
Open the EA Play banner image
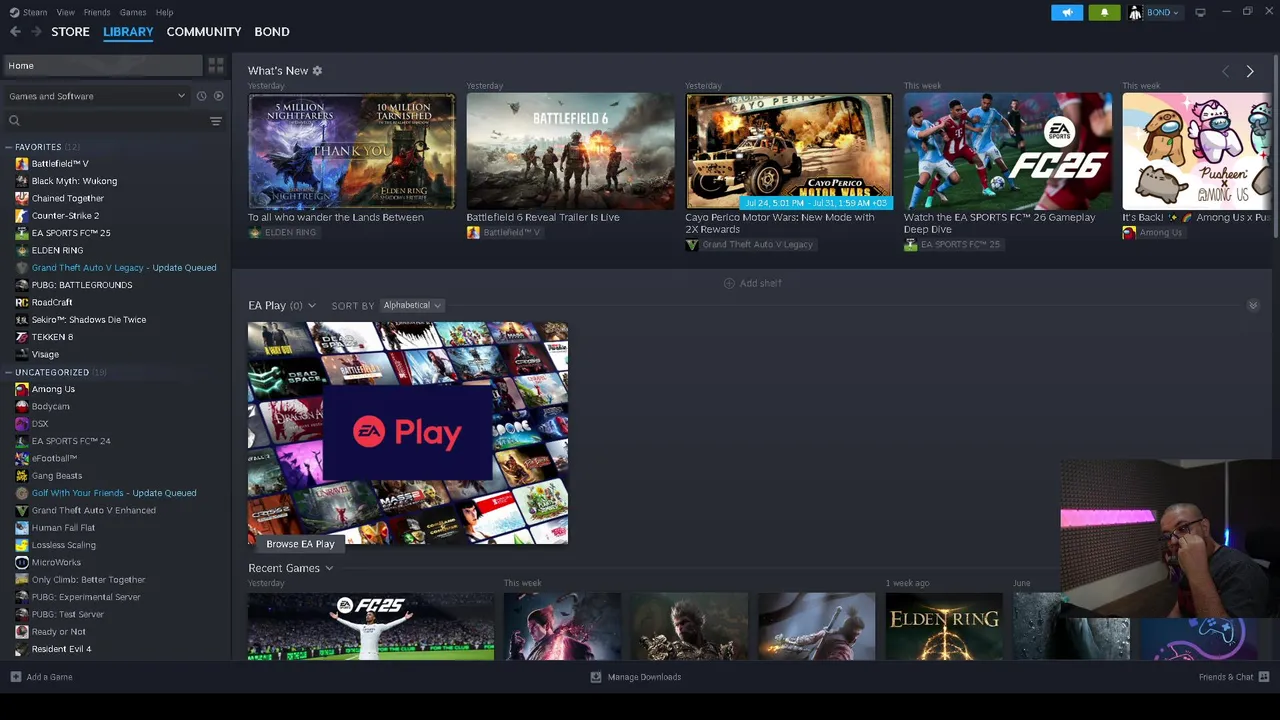(x=408, y=433)
